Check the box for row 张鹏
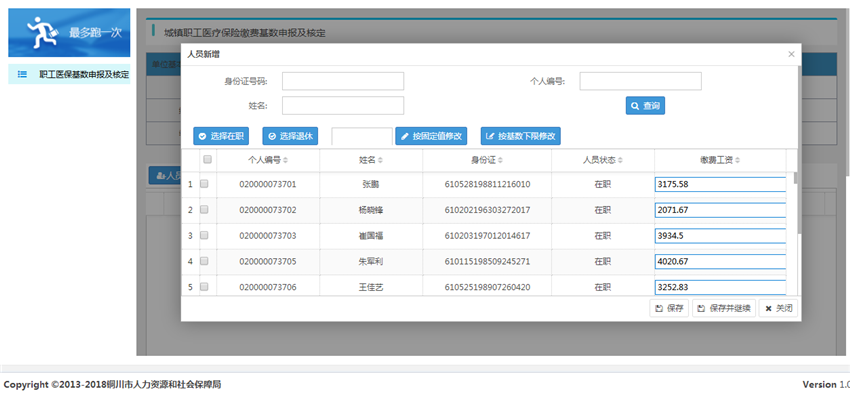Screen dimensions: 850x395 (x=204, y=184)
